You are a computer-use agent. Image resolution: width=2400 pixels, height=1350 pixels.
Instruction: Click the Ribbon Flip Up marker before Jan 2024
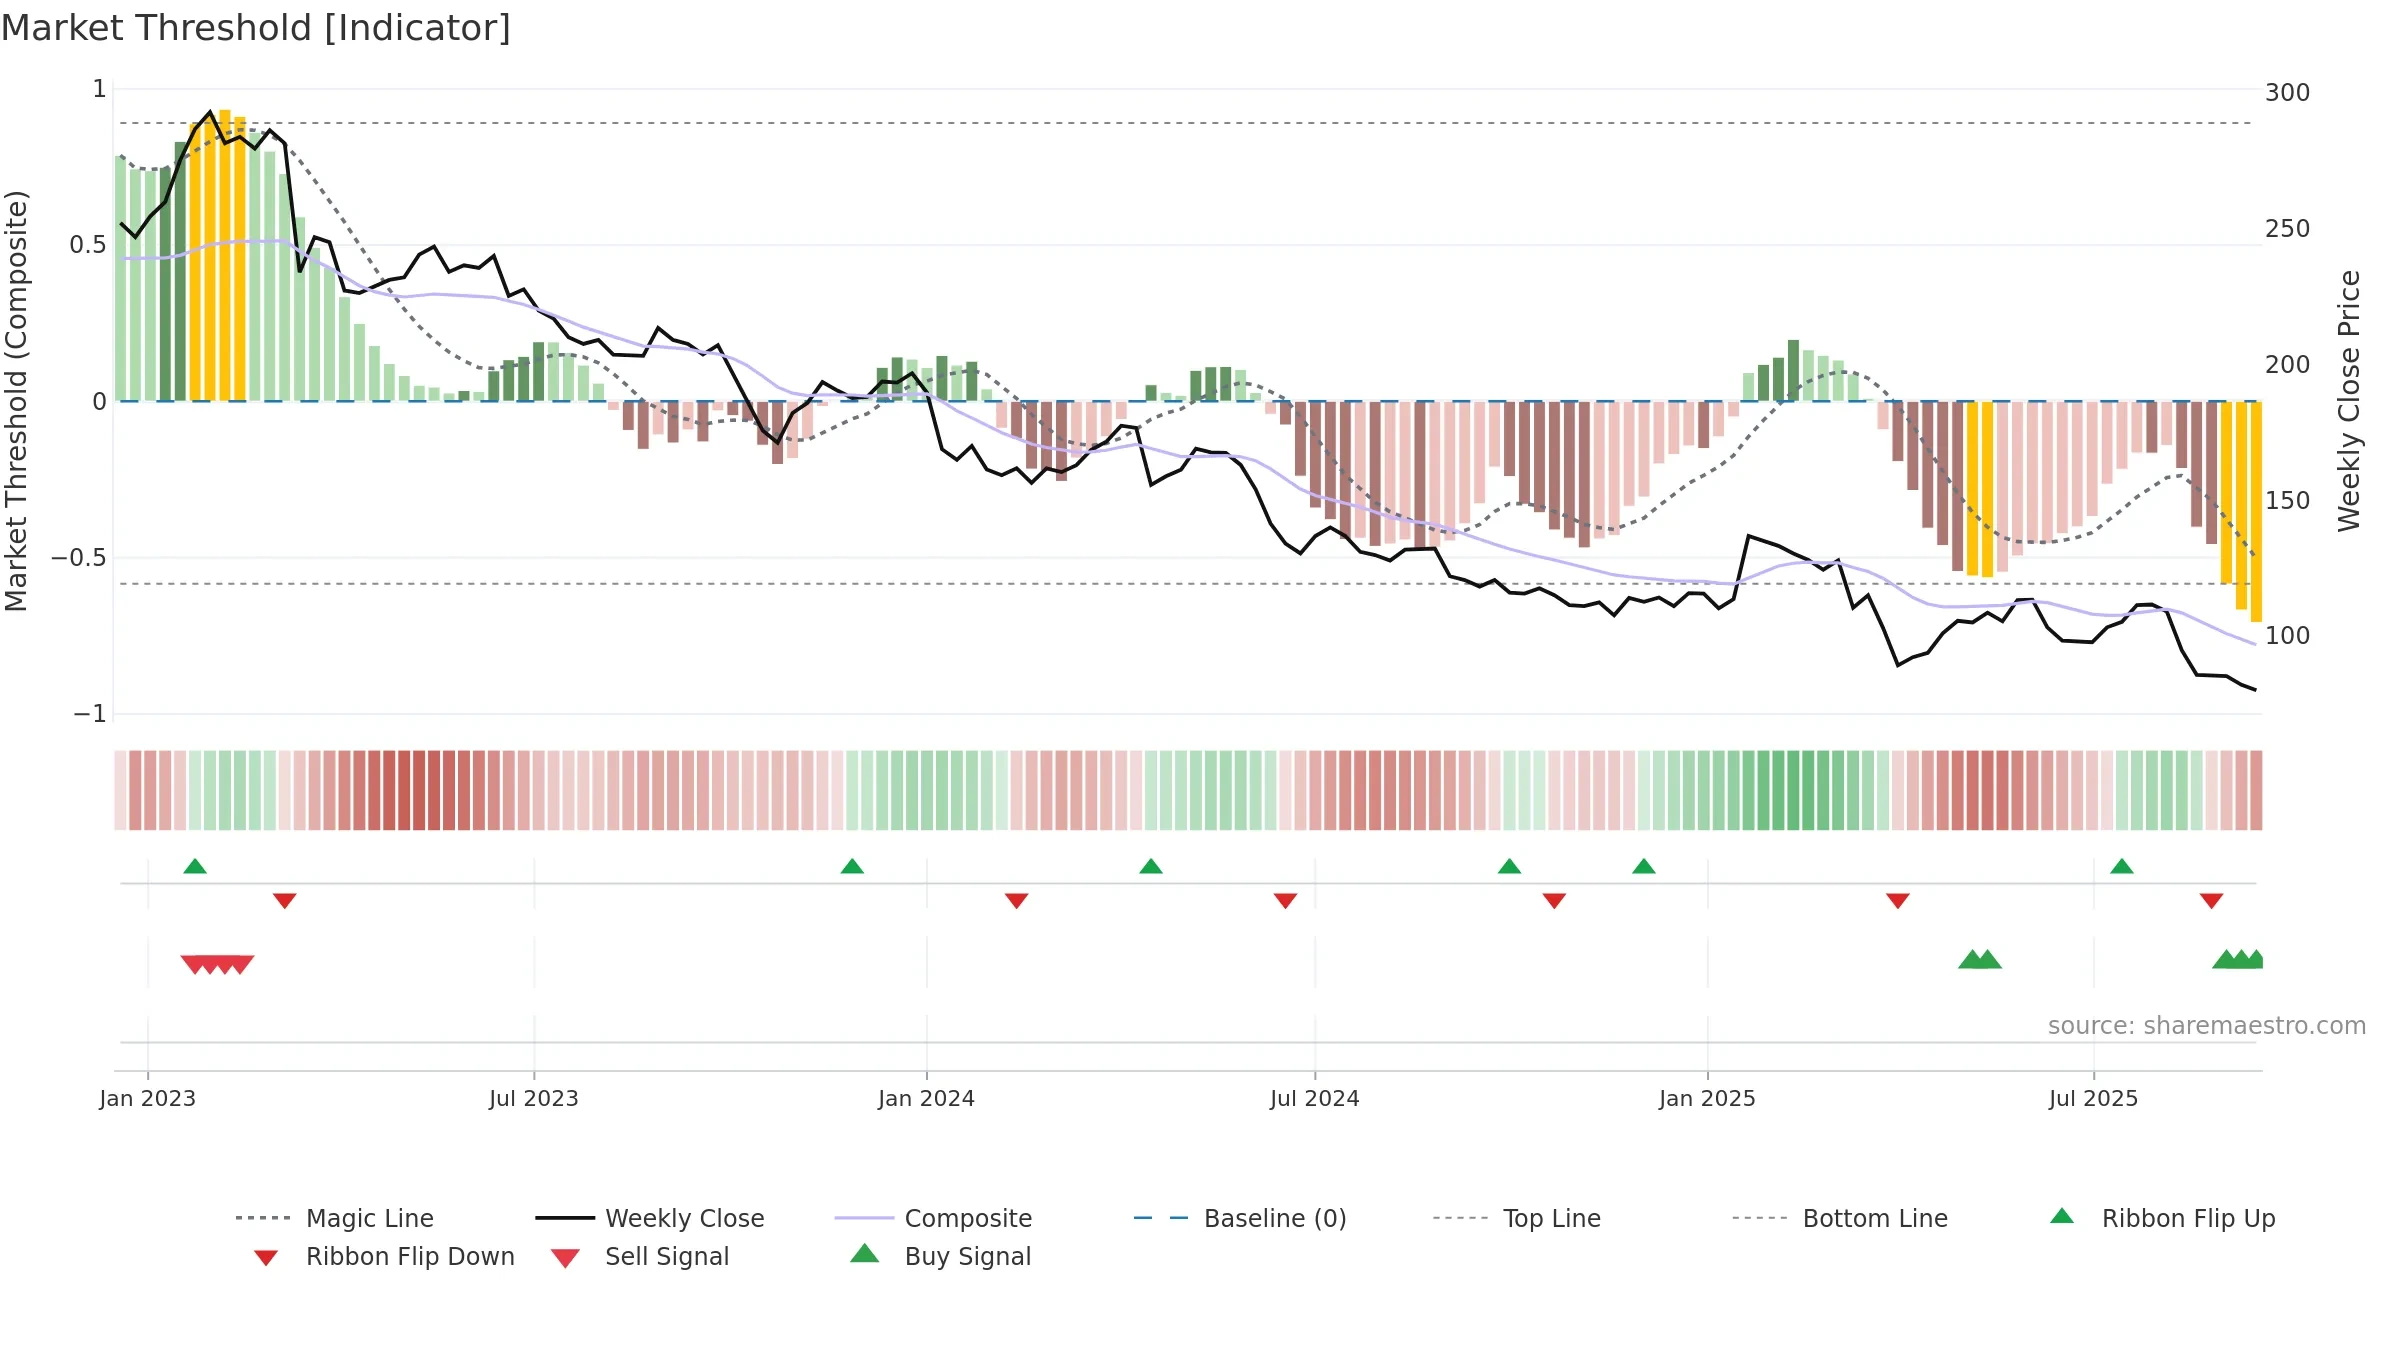tap(852, 866)
